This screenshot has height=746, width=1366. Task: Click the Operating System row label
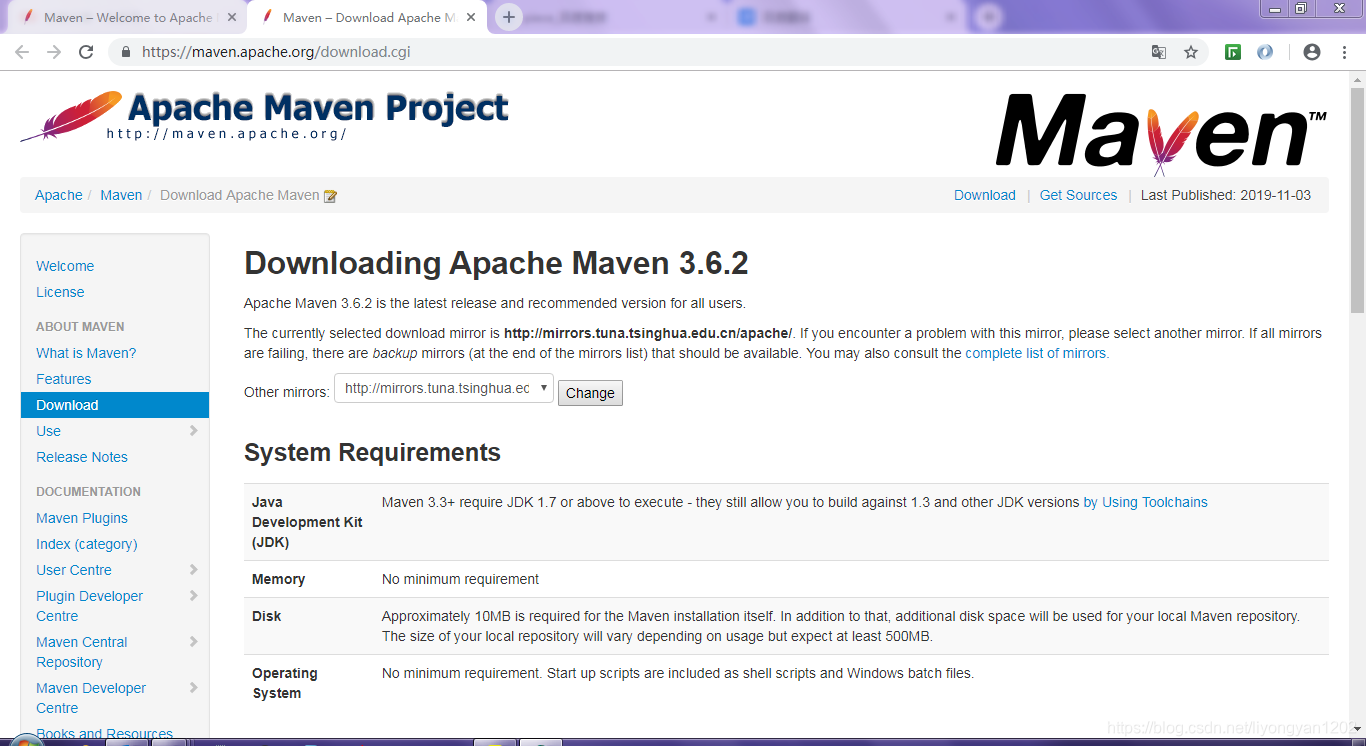[285, 683]
